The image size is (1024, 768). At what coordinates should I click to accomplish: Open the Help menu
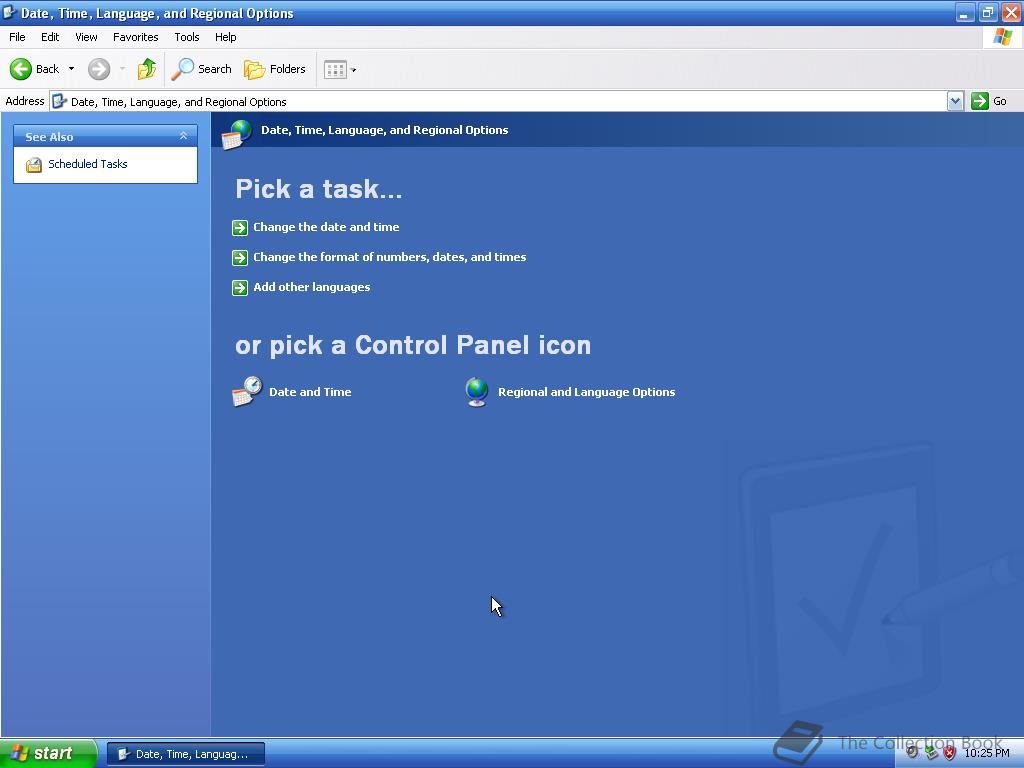(x=225, y=37)
